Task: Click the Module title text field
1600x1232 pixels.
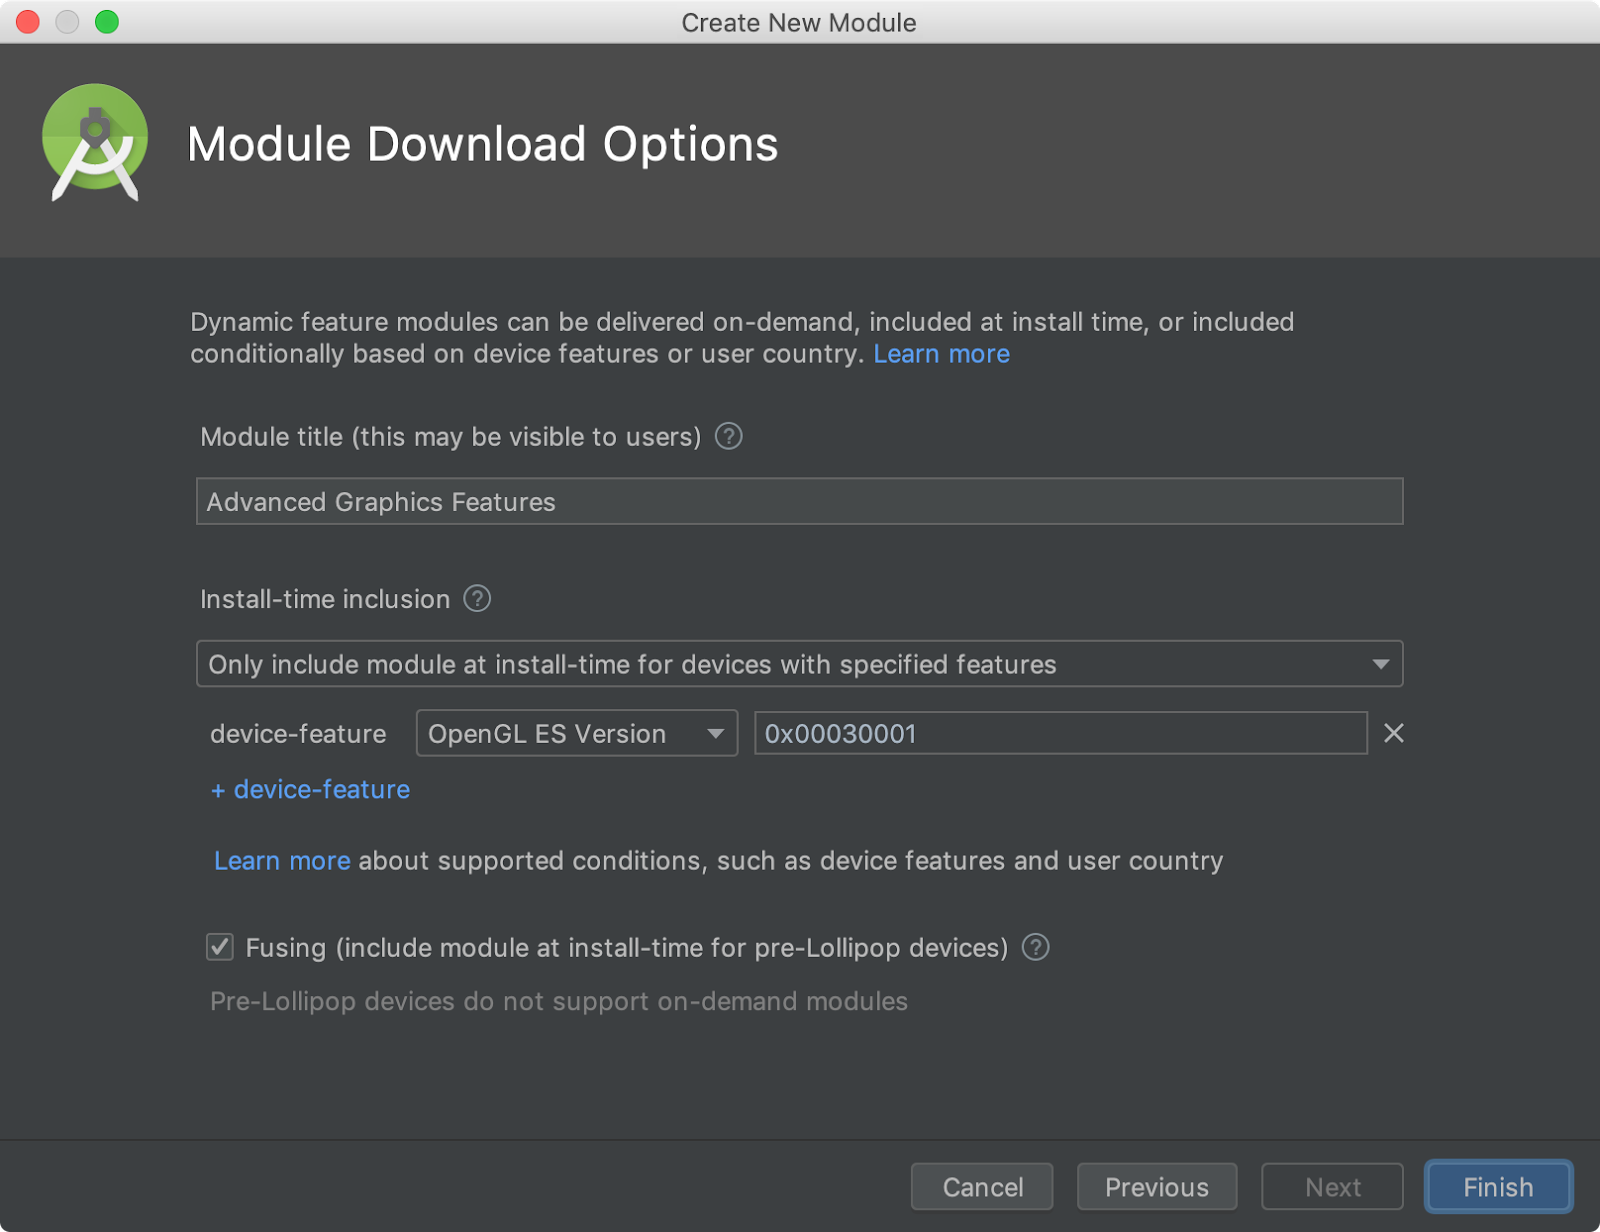Action: click(x=799, y=501)
